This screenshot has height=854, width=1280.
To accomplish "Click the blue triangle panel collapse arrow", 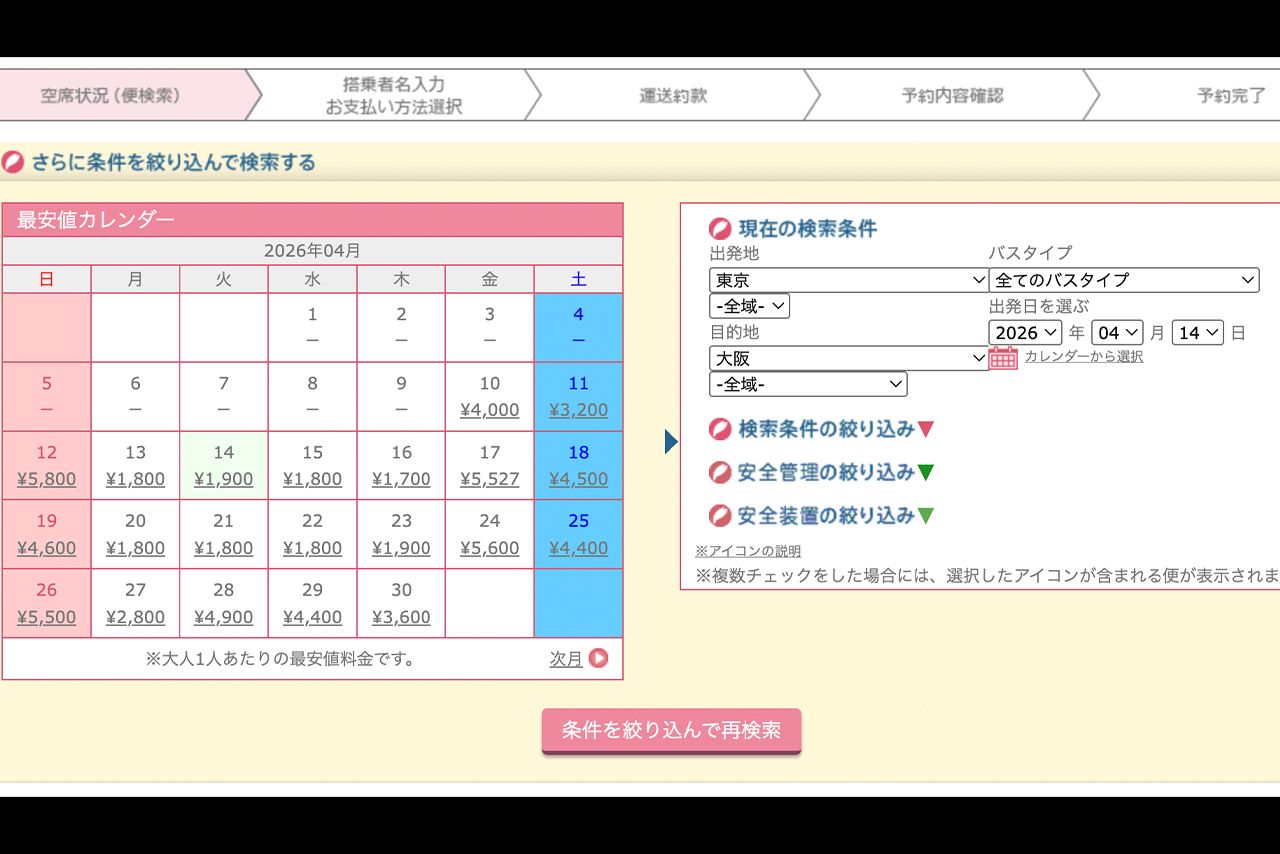I will (x=671, y=441).
